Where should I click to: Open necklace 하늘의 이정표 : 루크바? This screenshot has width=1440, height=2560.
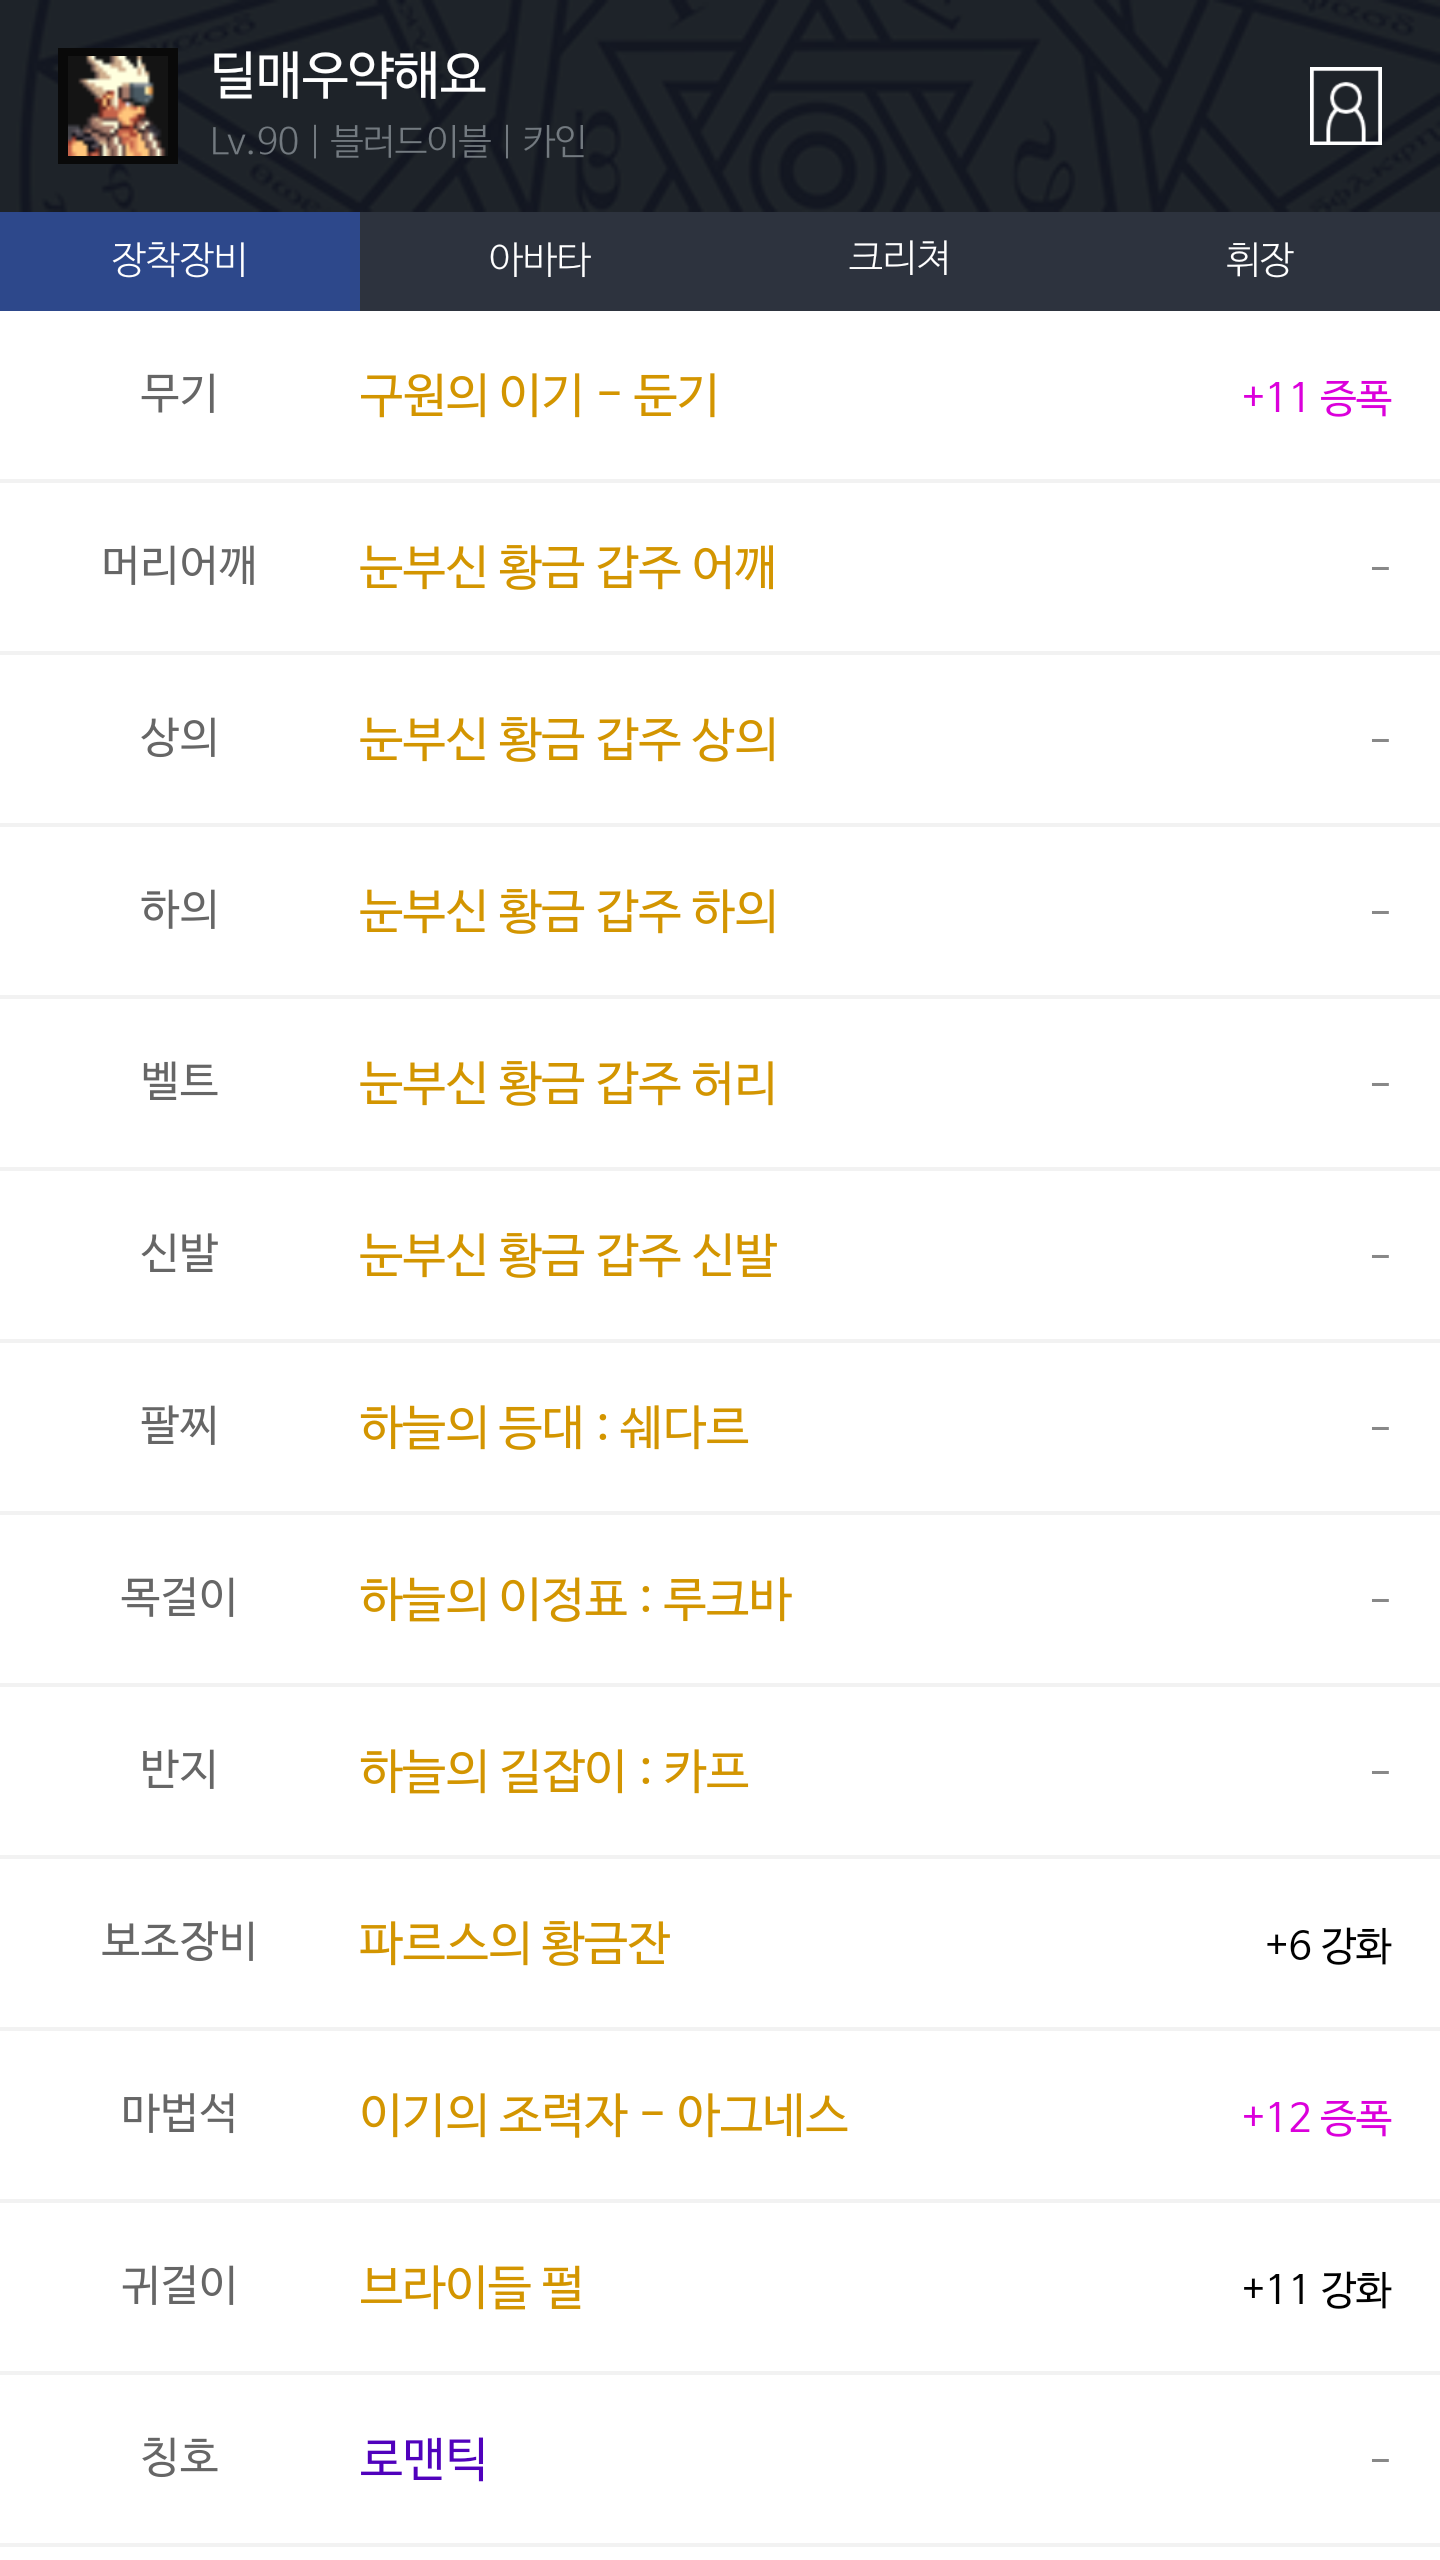click(575, 1599)
